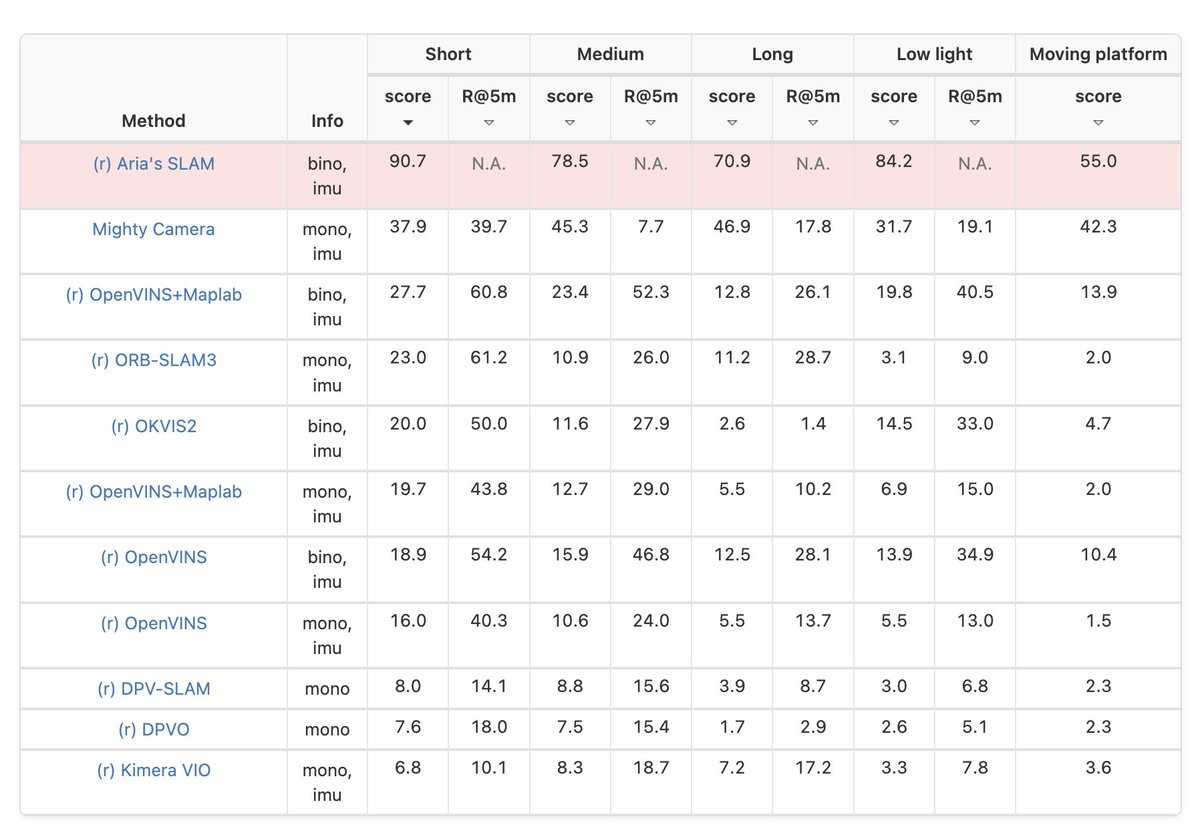Viewport: 1200px width, 835px height.
Task: Select ORB-SLAM3 long R@5m 28.7
Action: click(813, 358)
